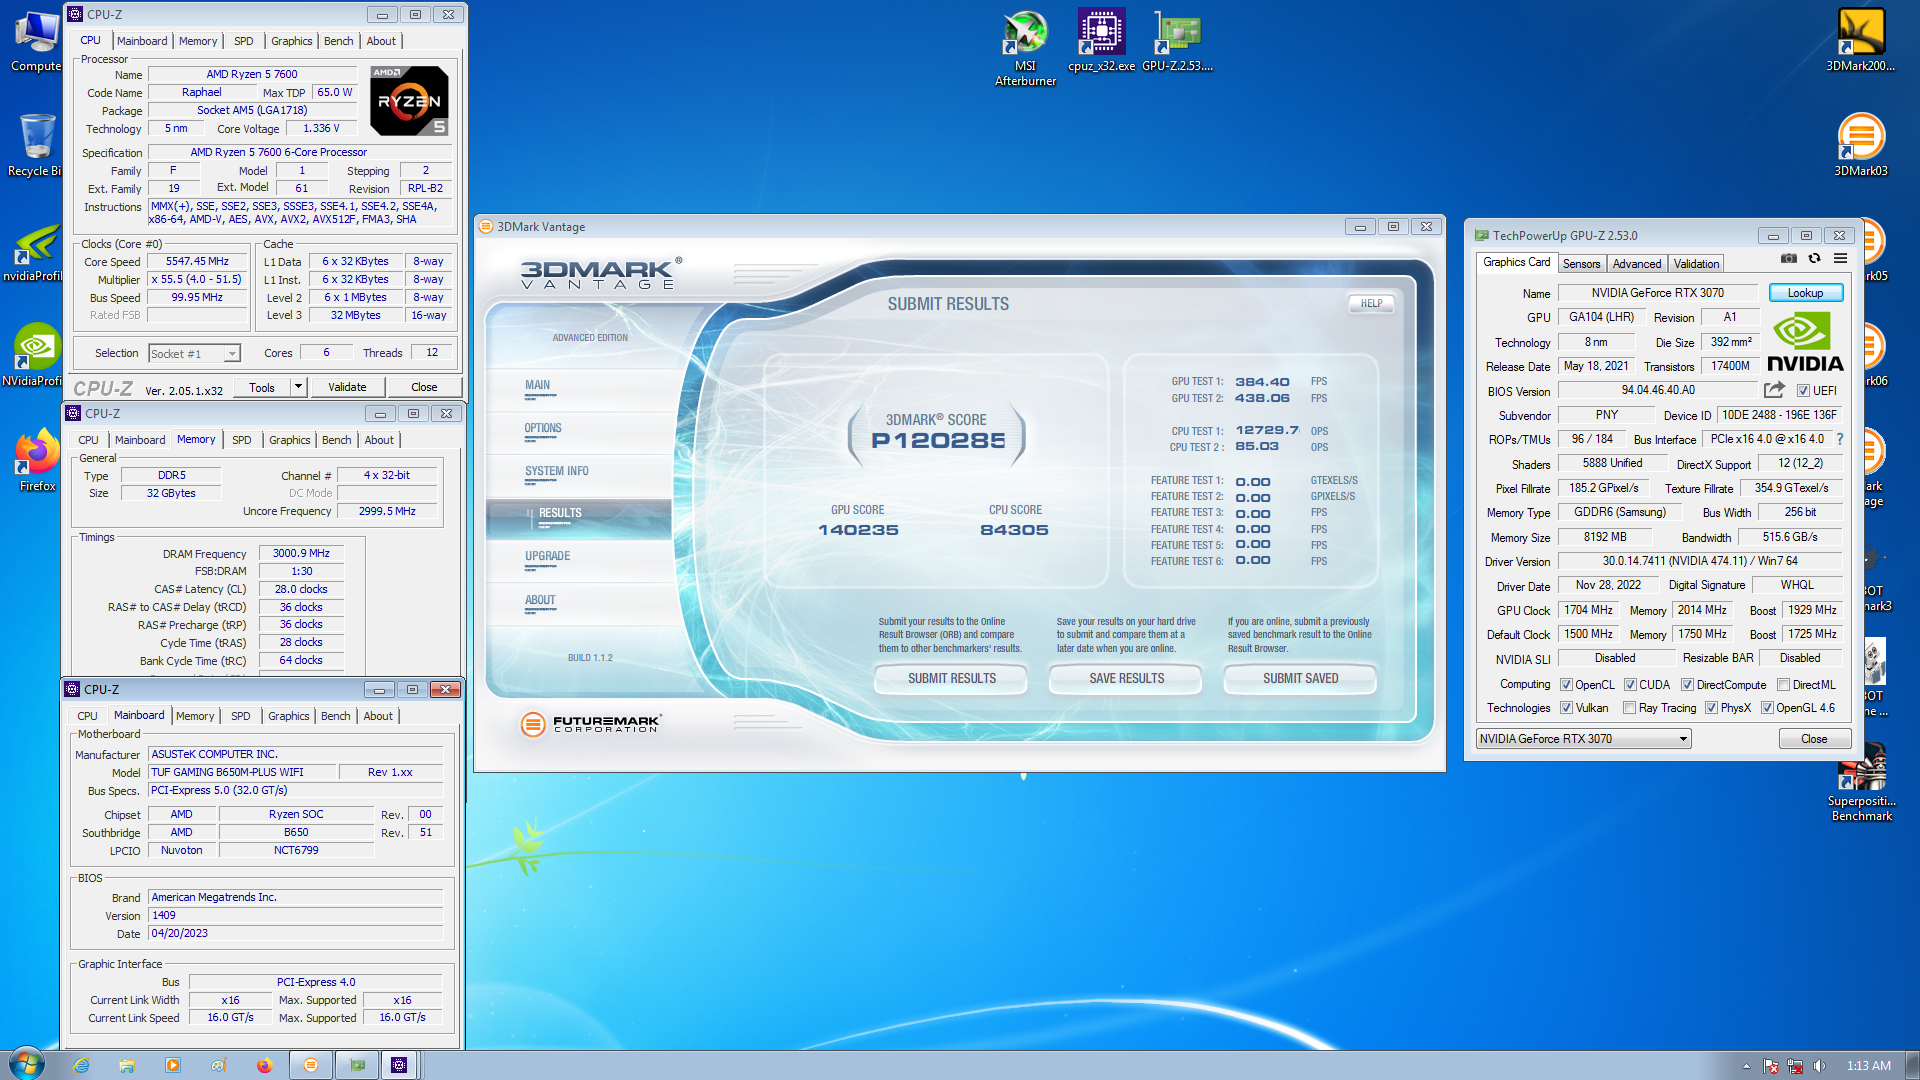Toggle the PhysX checkbox

pyautogui.click(x=1711, y=708)
